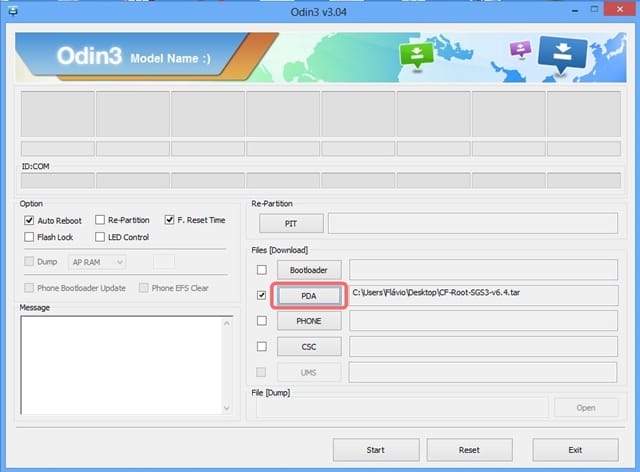
Task: Click the PHONE file path field
Action: 483,321
